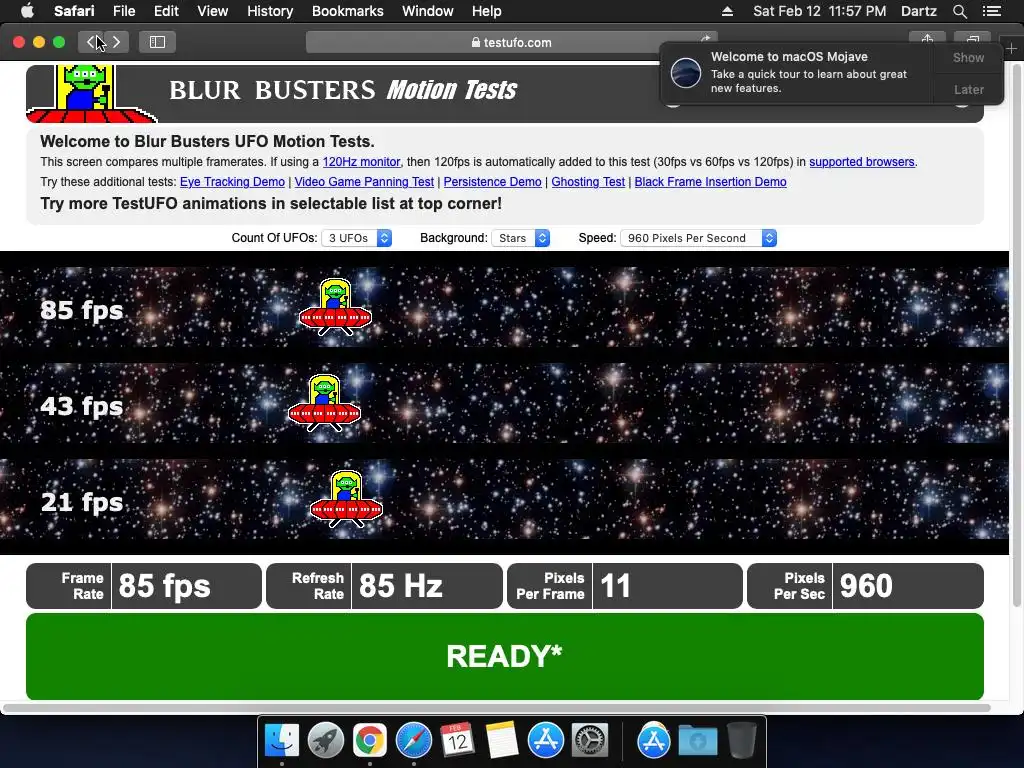This screenshot has width=1024, height=768.
Task: Open Safari compass in the Dock
Action: [413, 741]
